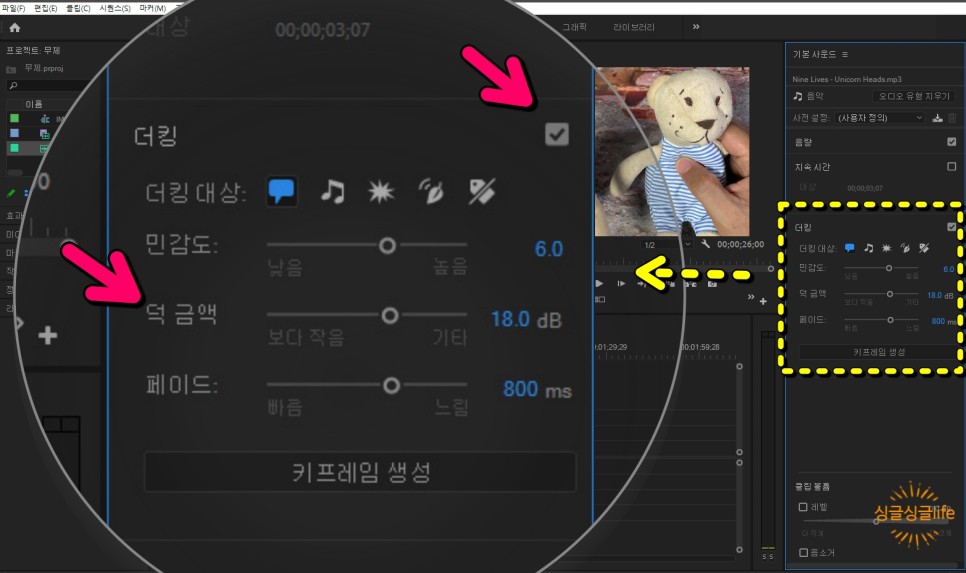The height and width of the screenshot is (573, 966).
Task: Toggle the large 더킹 checkbox in magnified circle
Action: tap(557, 134)
